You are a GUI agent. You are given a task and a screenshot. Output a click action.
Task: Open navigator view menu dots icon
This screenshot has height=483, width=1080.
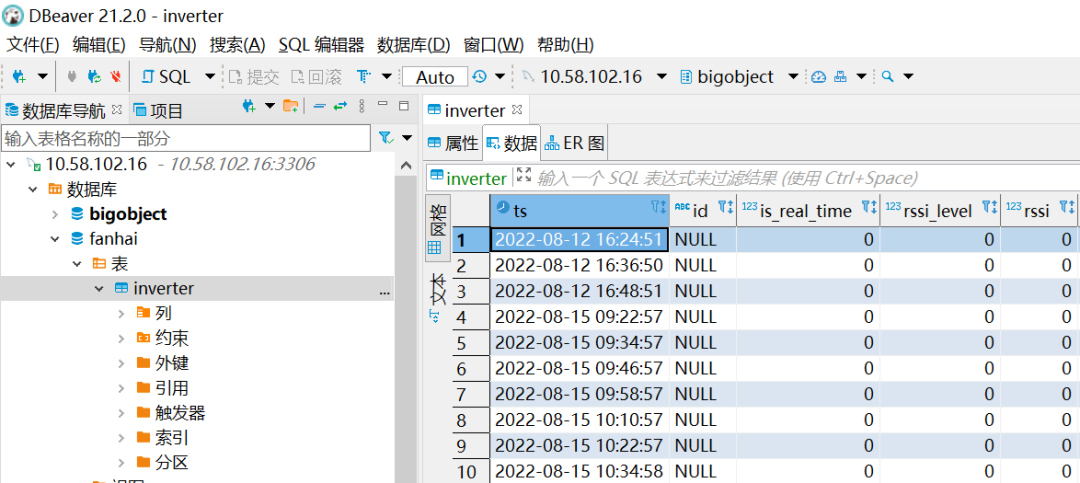click(x=362, y=106)
